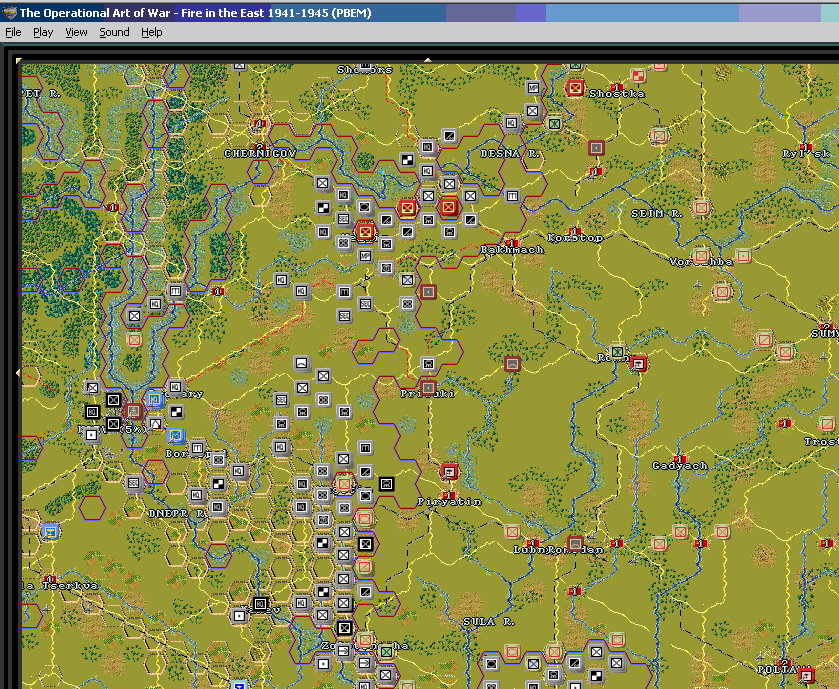This screenshot has height=689, width=839.
Task: Click the (5%) label at Kiev
Action: click(x=133, y=429)
